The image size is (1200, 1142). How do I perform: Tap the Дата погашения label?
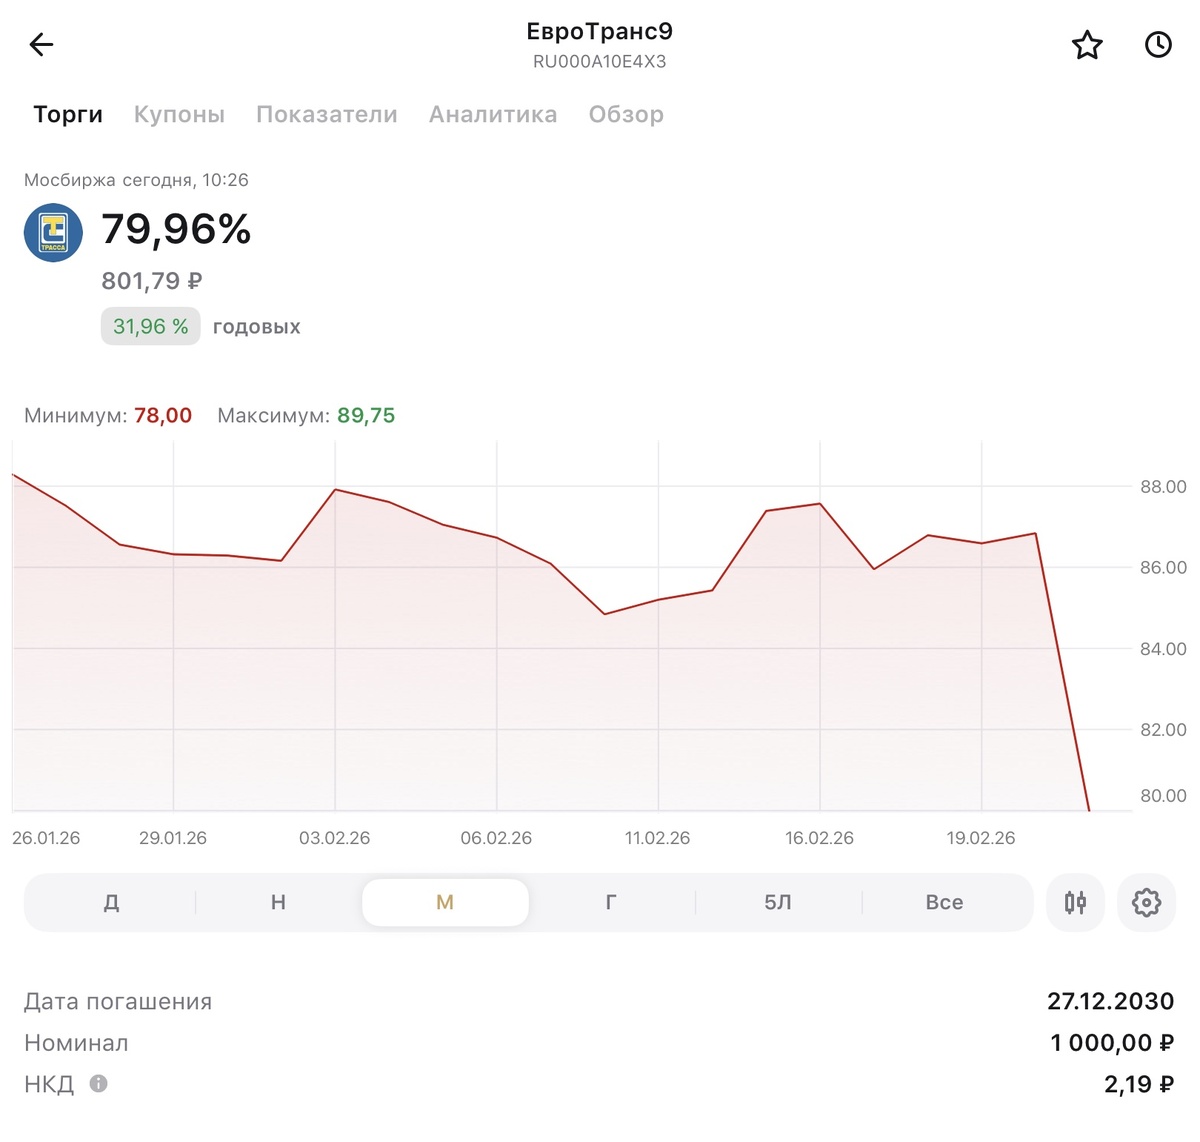click(x=118, y=1002)
